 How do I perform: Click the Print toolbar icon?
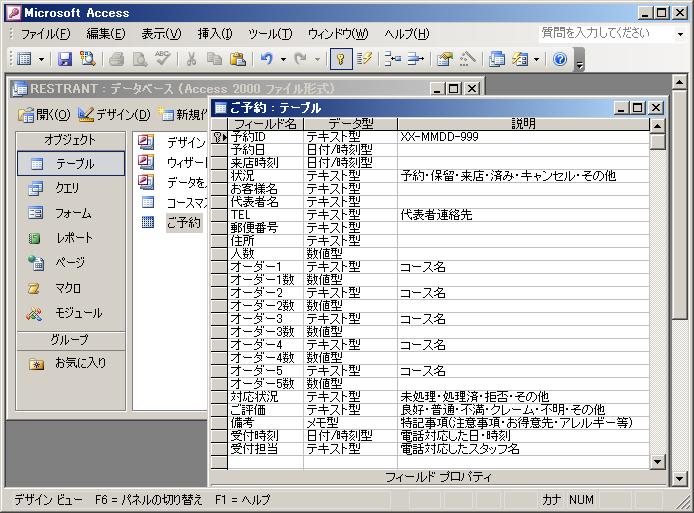pyautogui.click(x=116, y=59)
